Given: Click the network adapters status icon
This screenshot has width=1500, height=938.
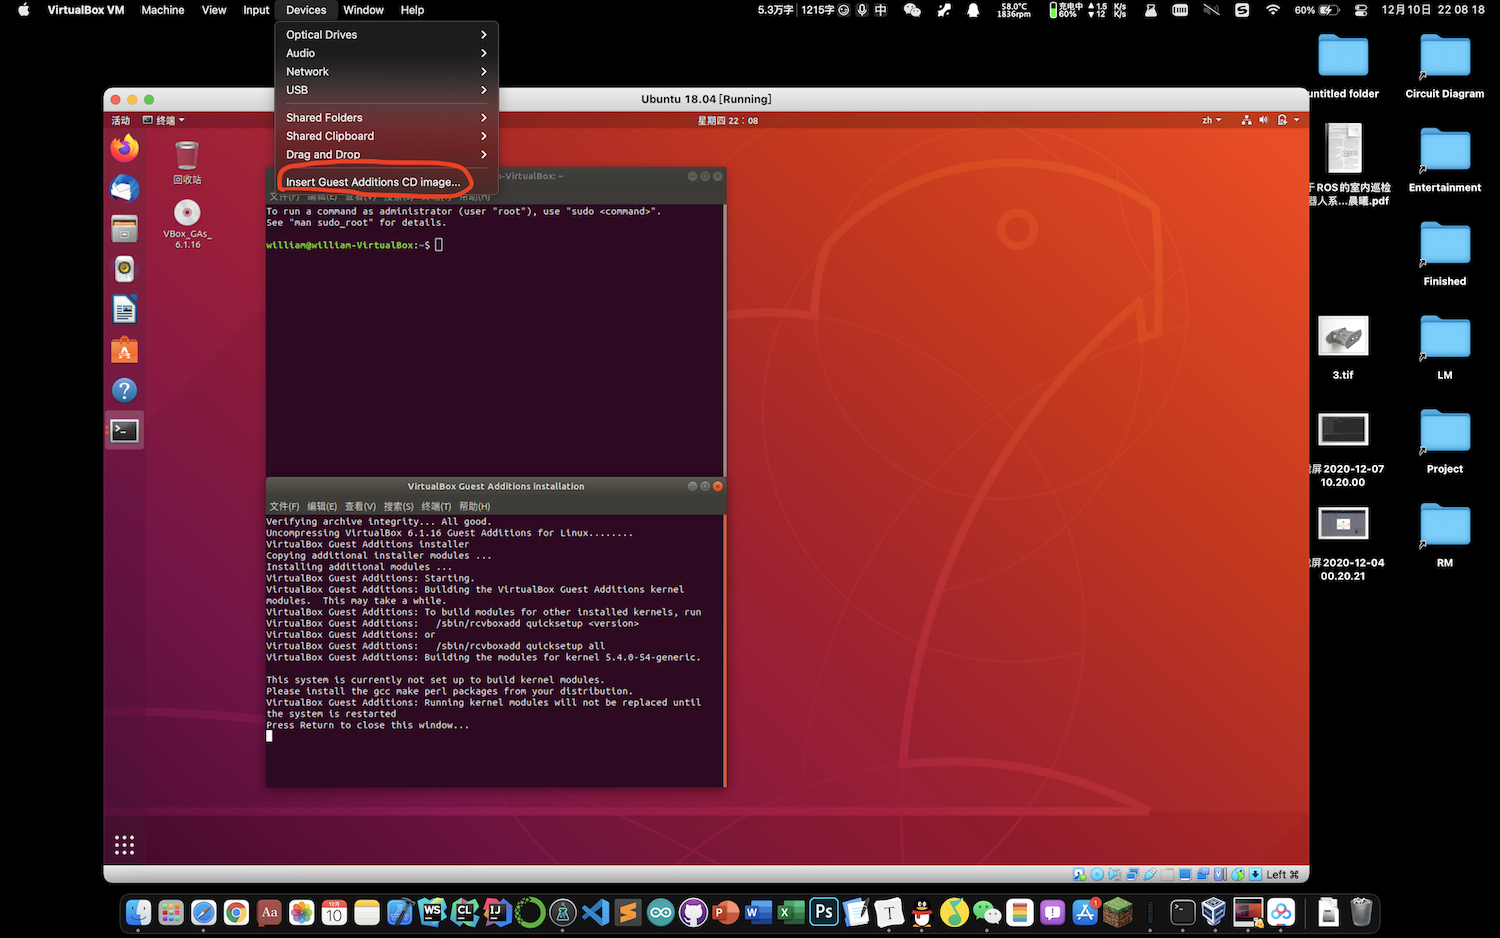Looking at the screenshot, I should (1132, 874).
